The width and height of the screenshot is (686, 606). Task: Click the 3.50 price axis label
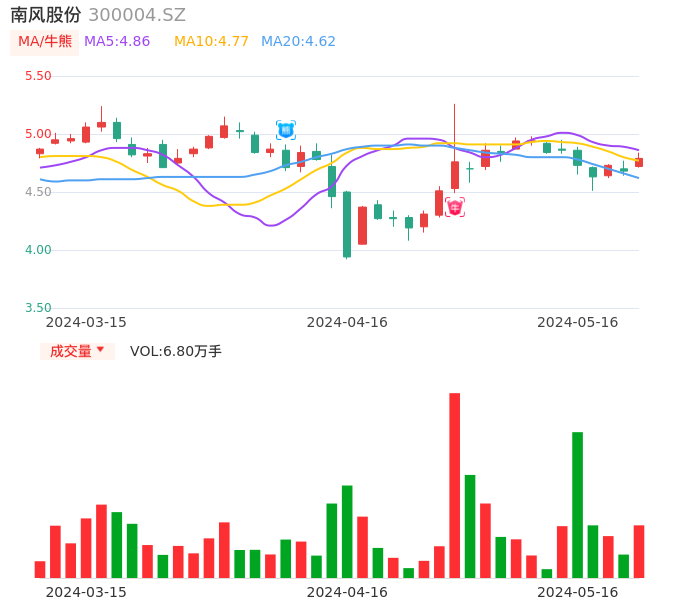point(38,308)
